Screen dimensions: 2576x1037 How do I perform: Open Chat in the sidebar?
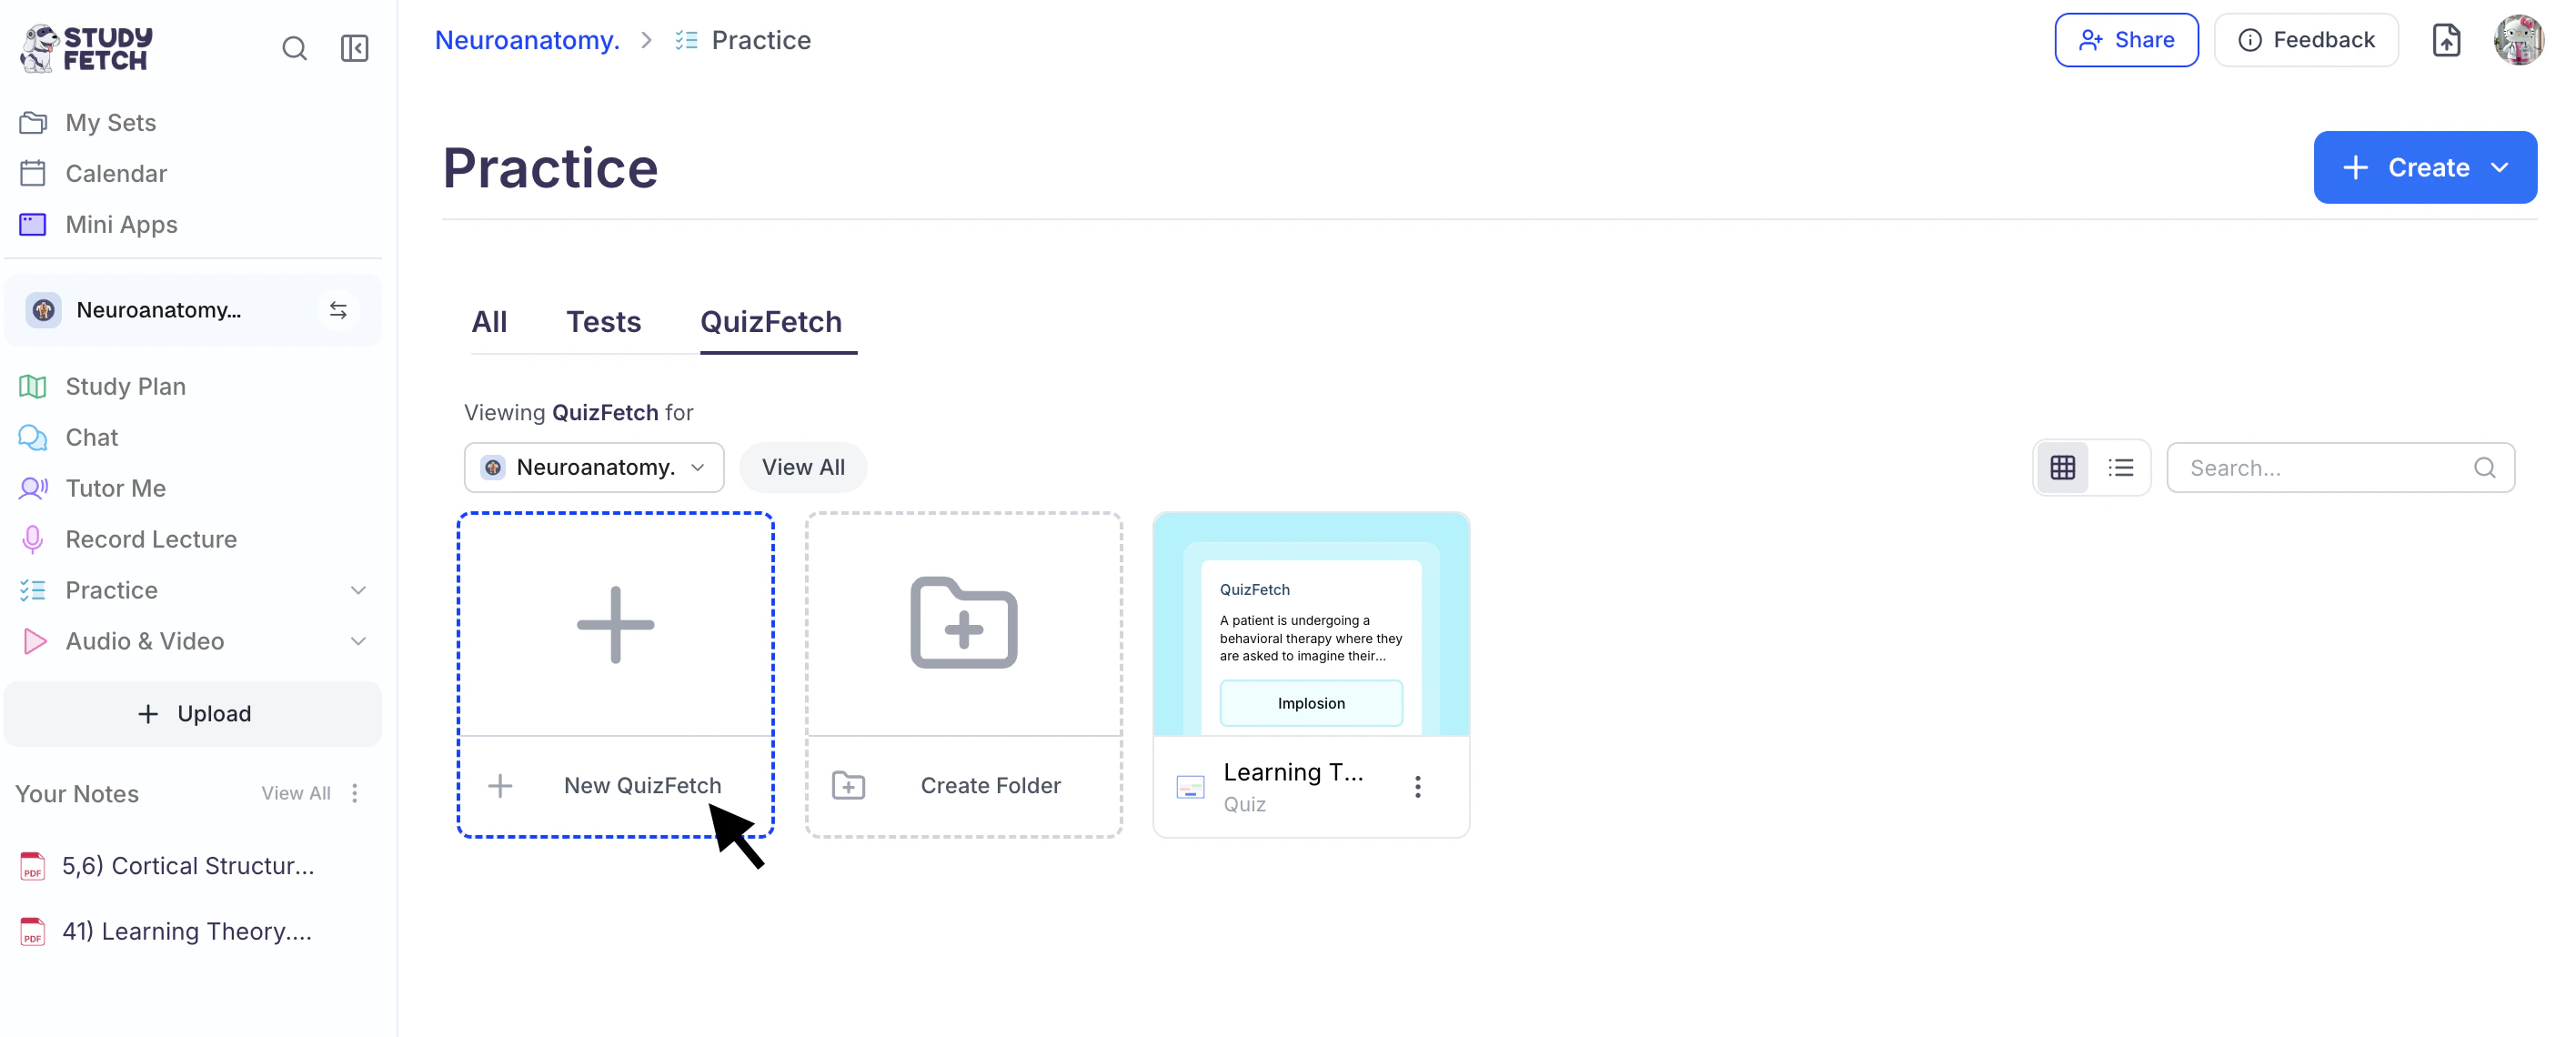(x=91, y=437)
